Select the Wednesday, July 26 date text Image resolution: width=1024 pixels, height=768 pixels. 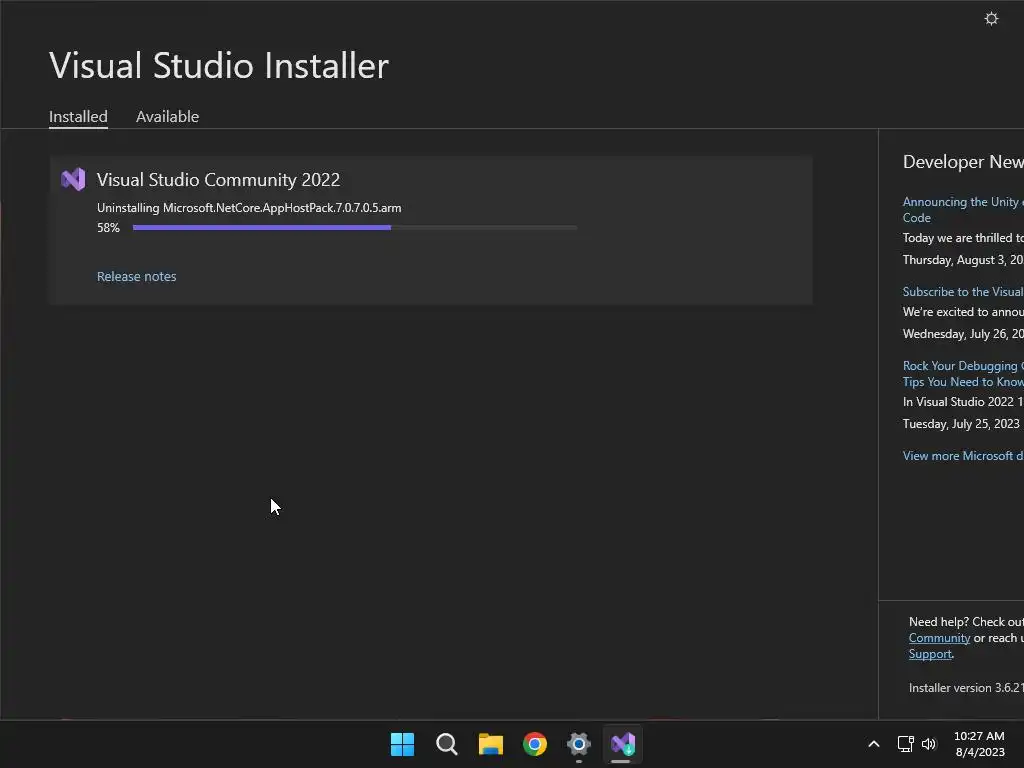click(x=963, y=334)
